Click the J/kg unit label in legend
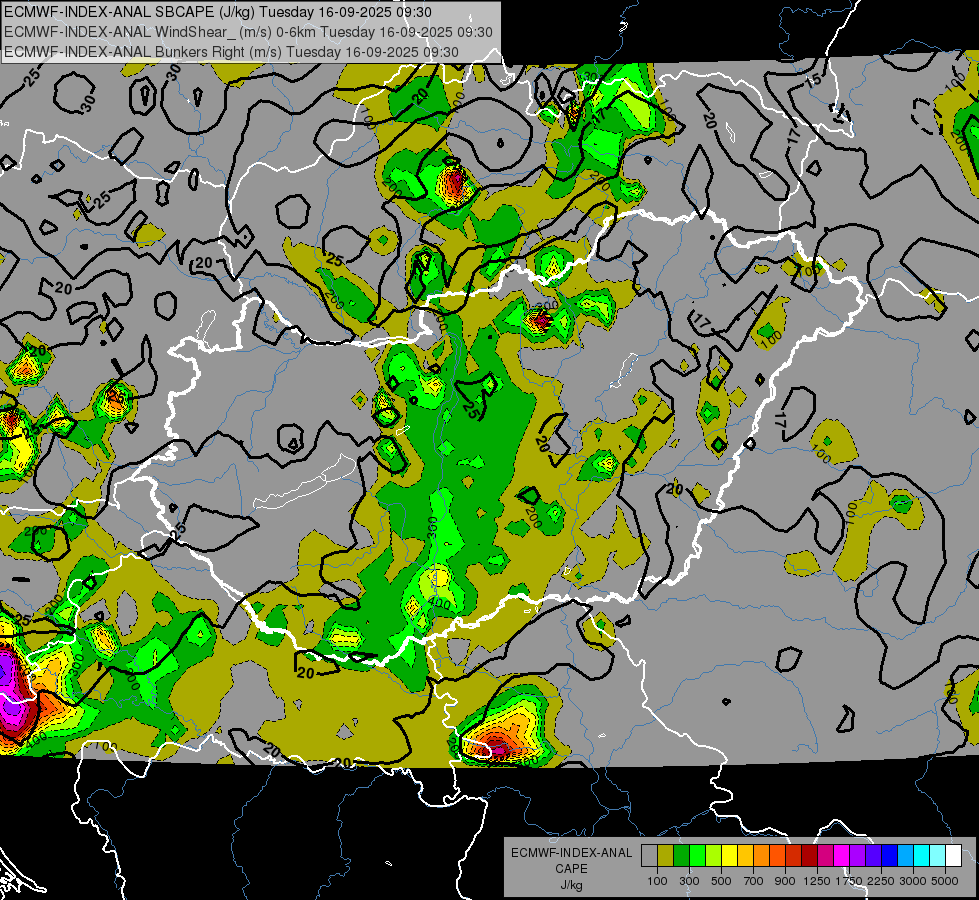This screenshot has width=979, height=900. pos(572,885)
